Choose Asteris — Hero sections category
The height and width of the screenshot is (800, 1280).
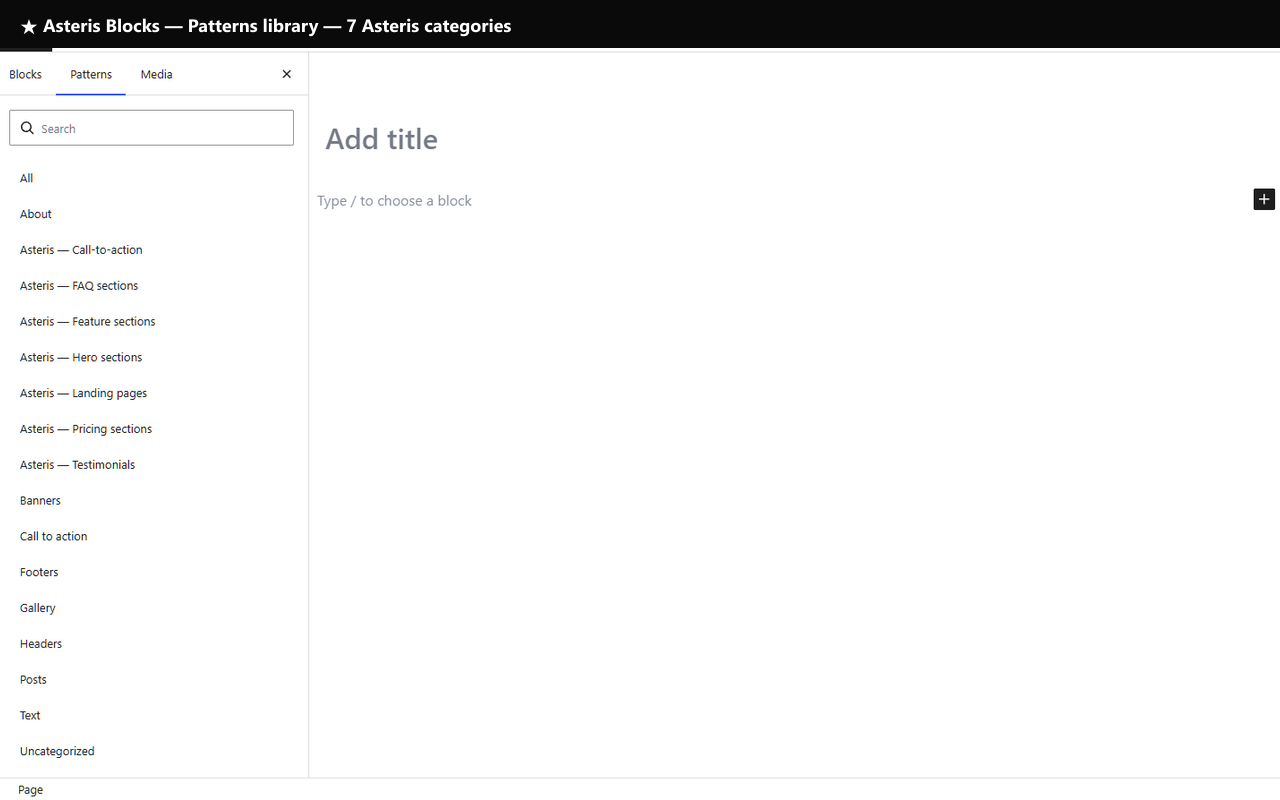point(154,357)
